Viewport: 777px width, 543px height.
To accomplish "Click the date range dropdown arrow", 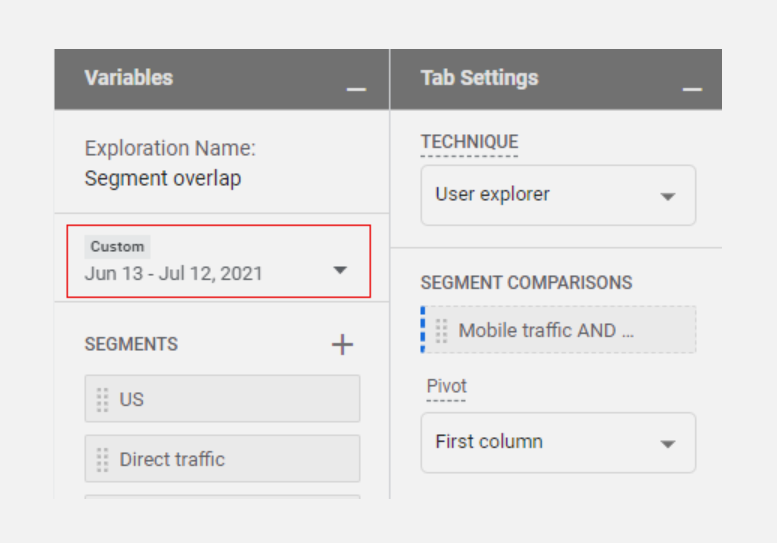I will [340, 270].
